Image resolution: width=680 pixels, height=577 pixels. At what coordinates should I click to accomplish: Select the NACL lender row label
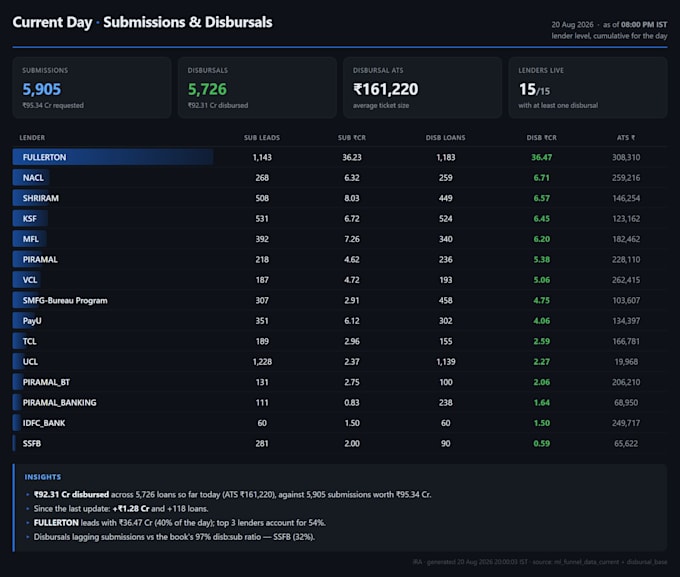coord(33,177)
